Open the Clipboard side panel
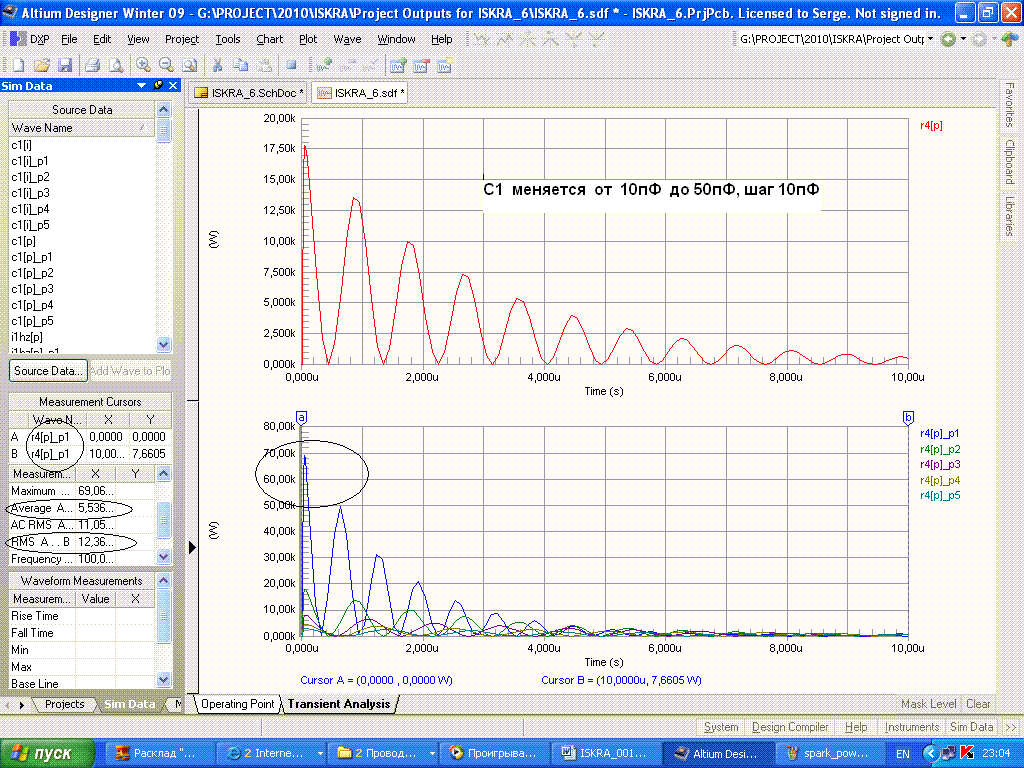 pyautogui.click(x=1010, y=161)
